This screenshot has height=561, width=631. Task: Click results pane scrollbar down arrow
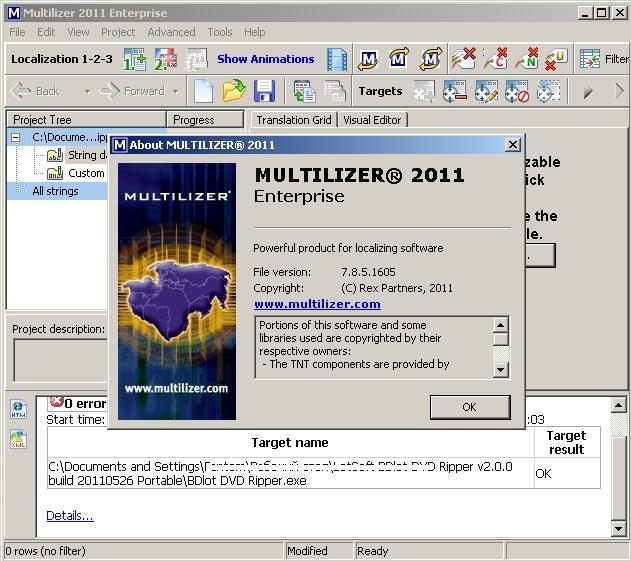pyautogui.click(x=618, y=528)
